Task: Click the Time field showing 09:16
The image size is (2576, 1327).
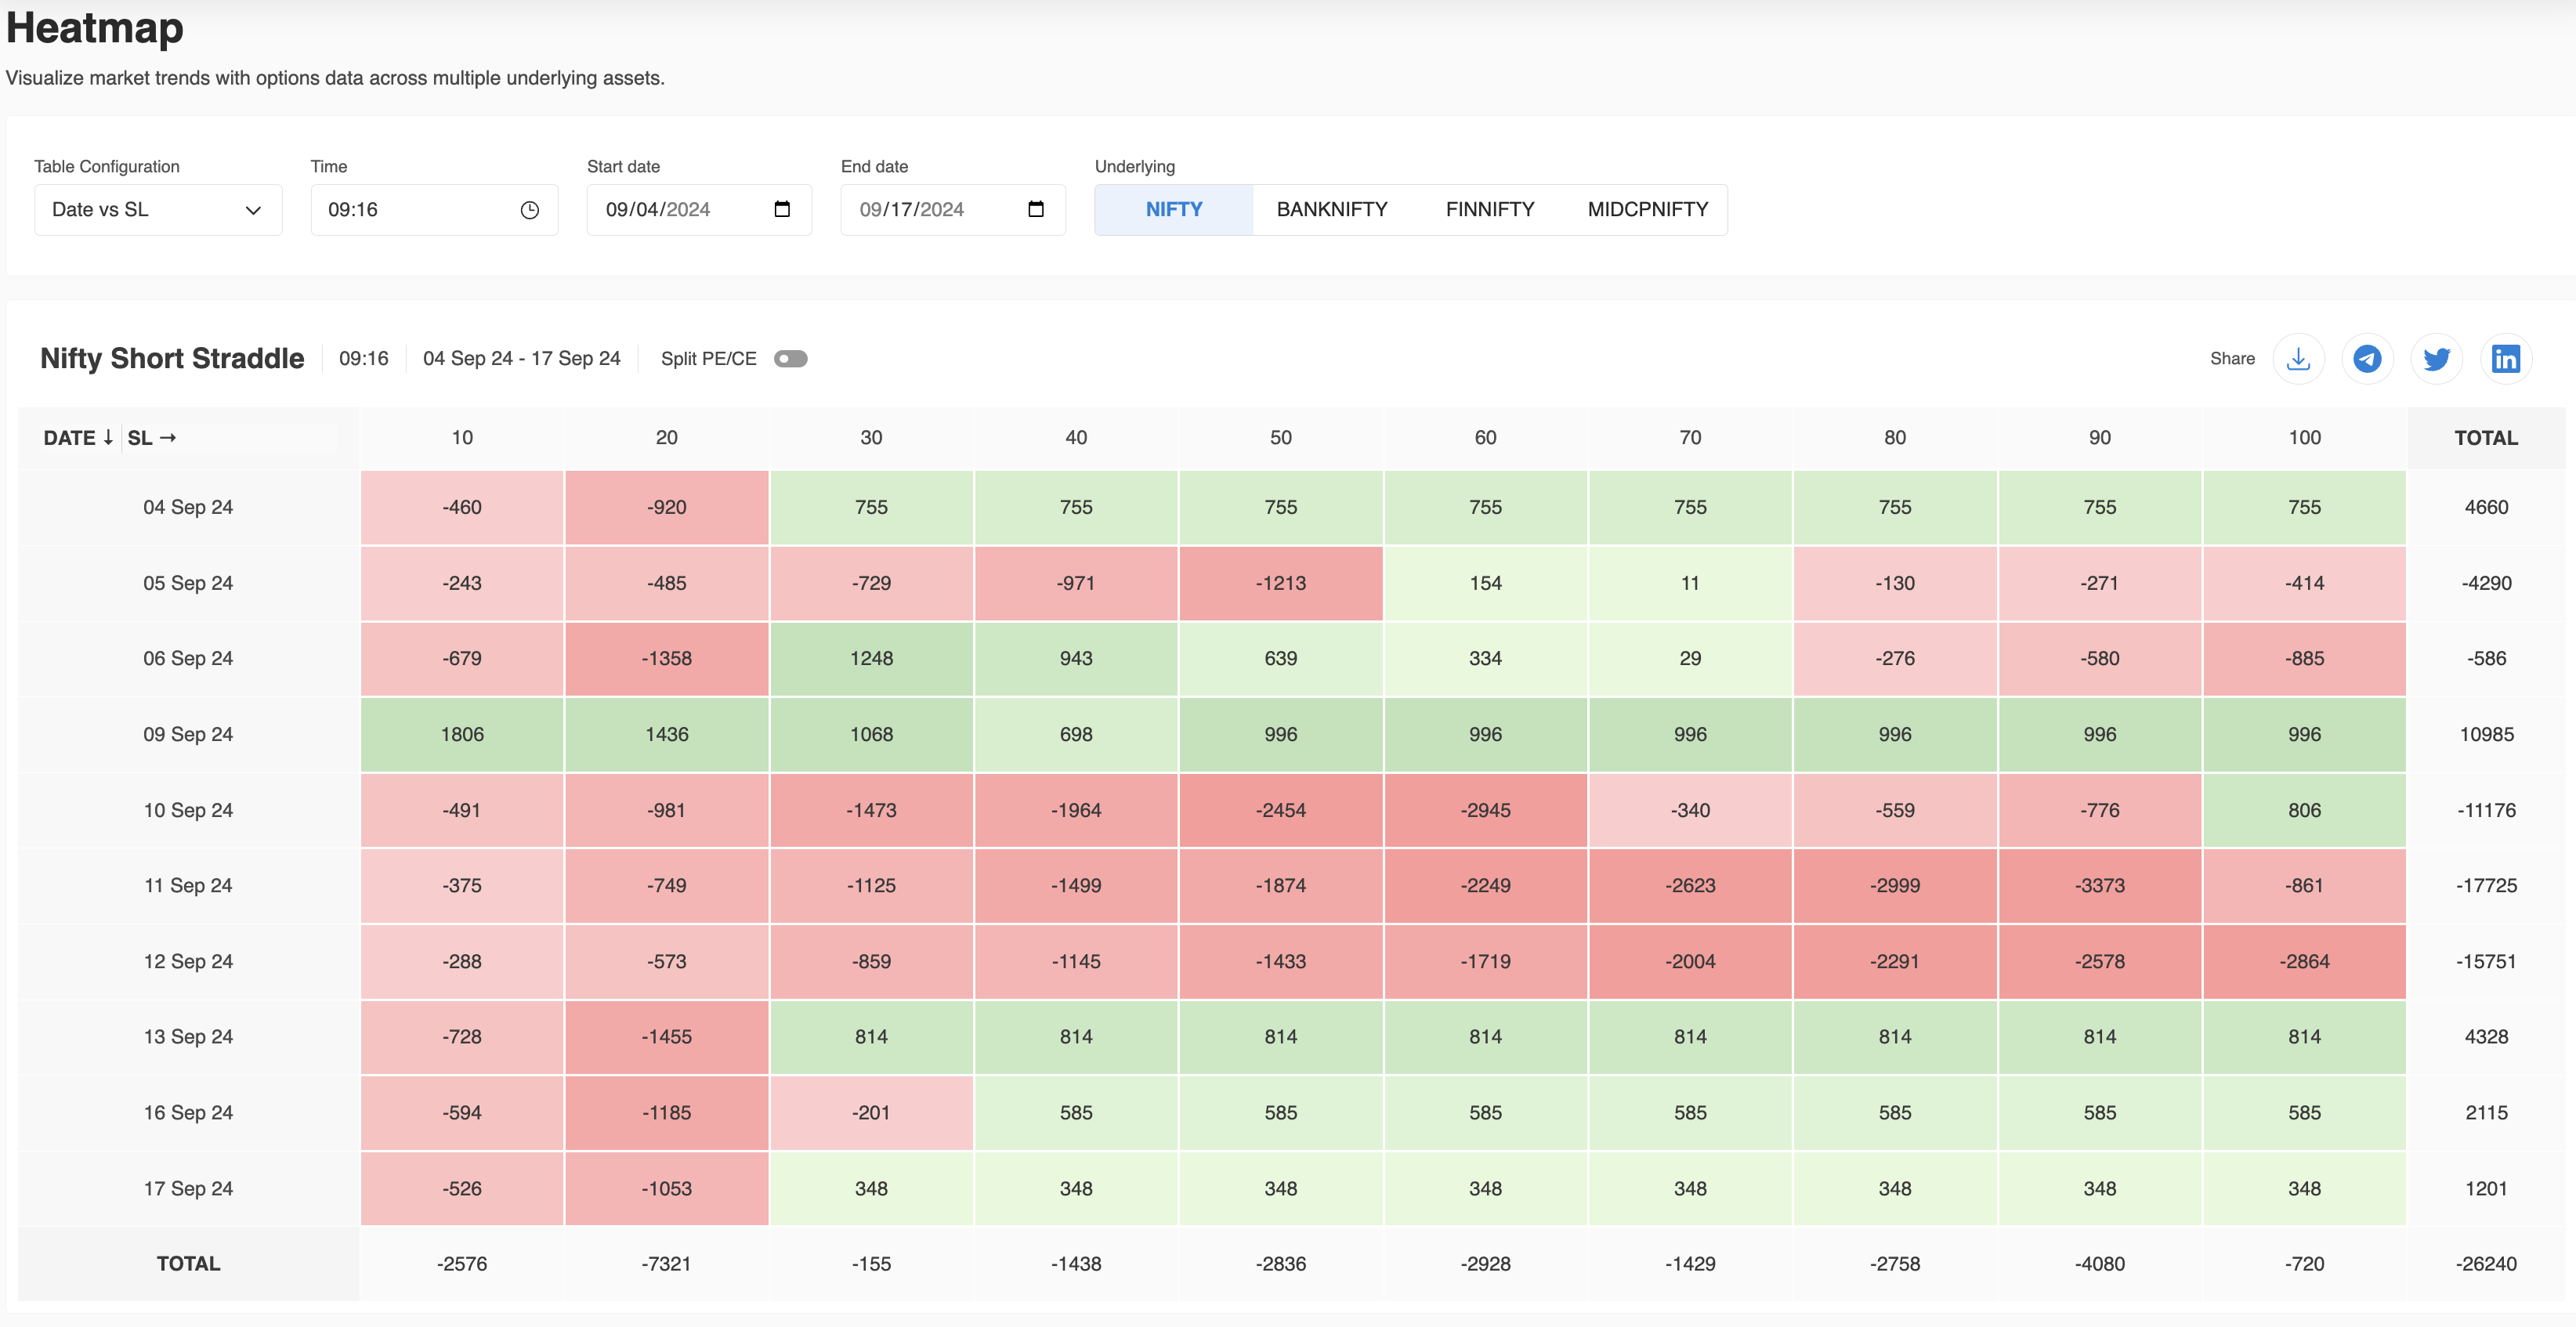Action: coord(434,210)
